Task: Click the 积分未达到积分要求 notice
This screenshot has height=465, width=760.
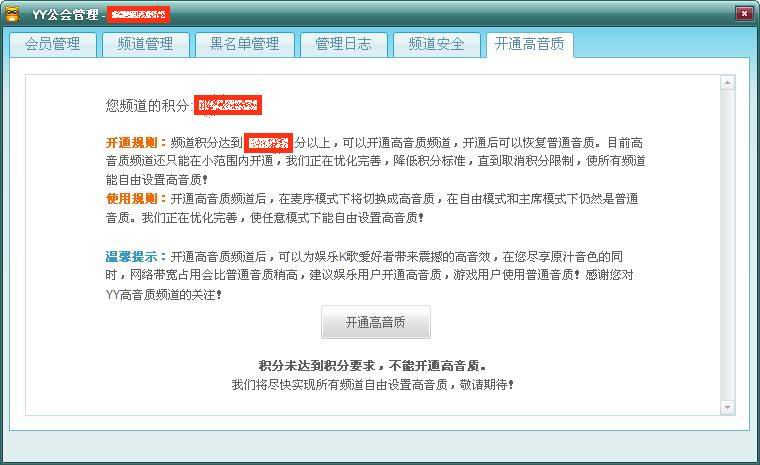Action: click(372, 366)
